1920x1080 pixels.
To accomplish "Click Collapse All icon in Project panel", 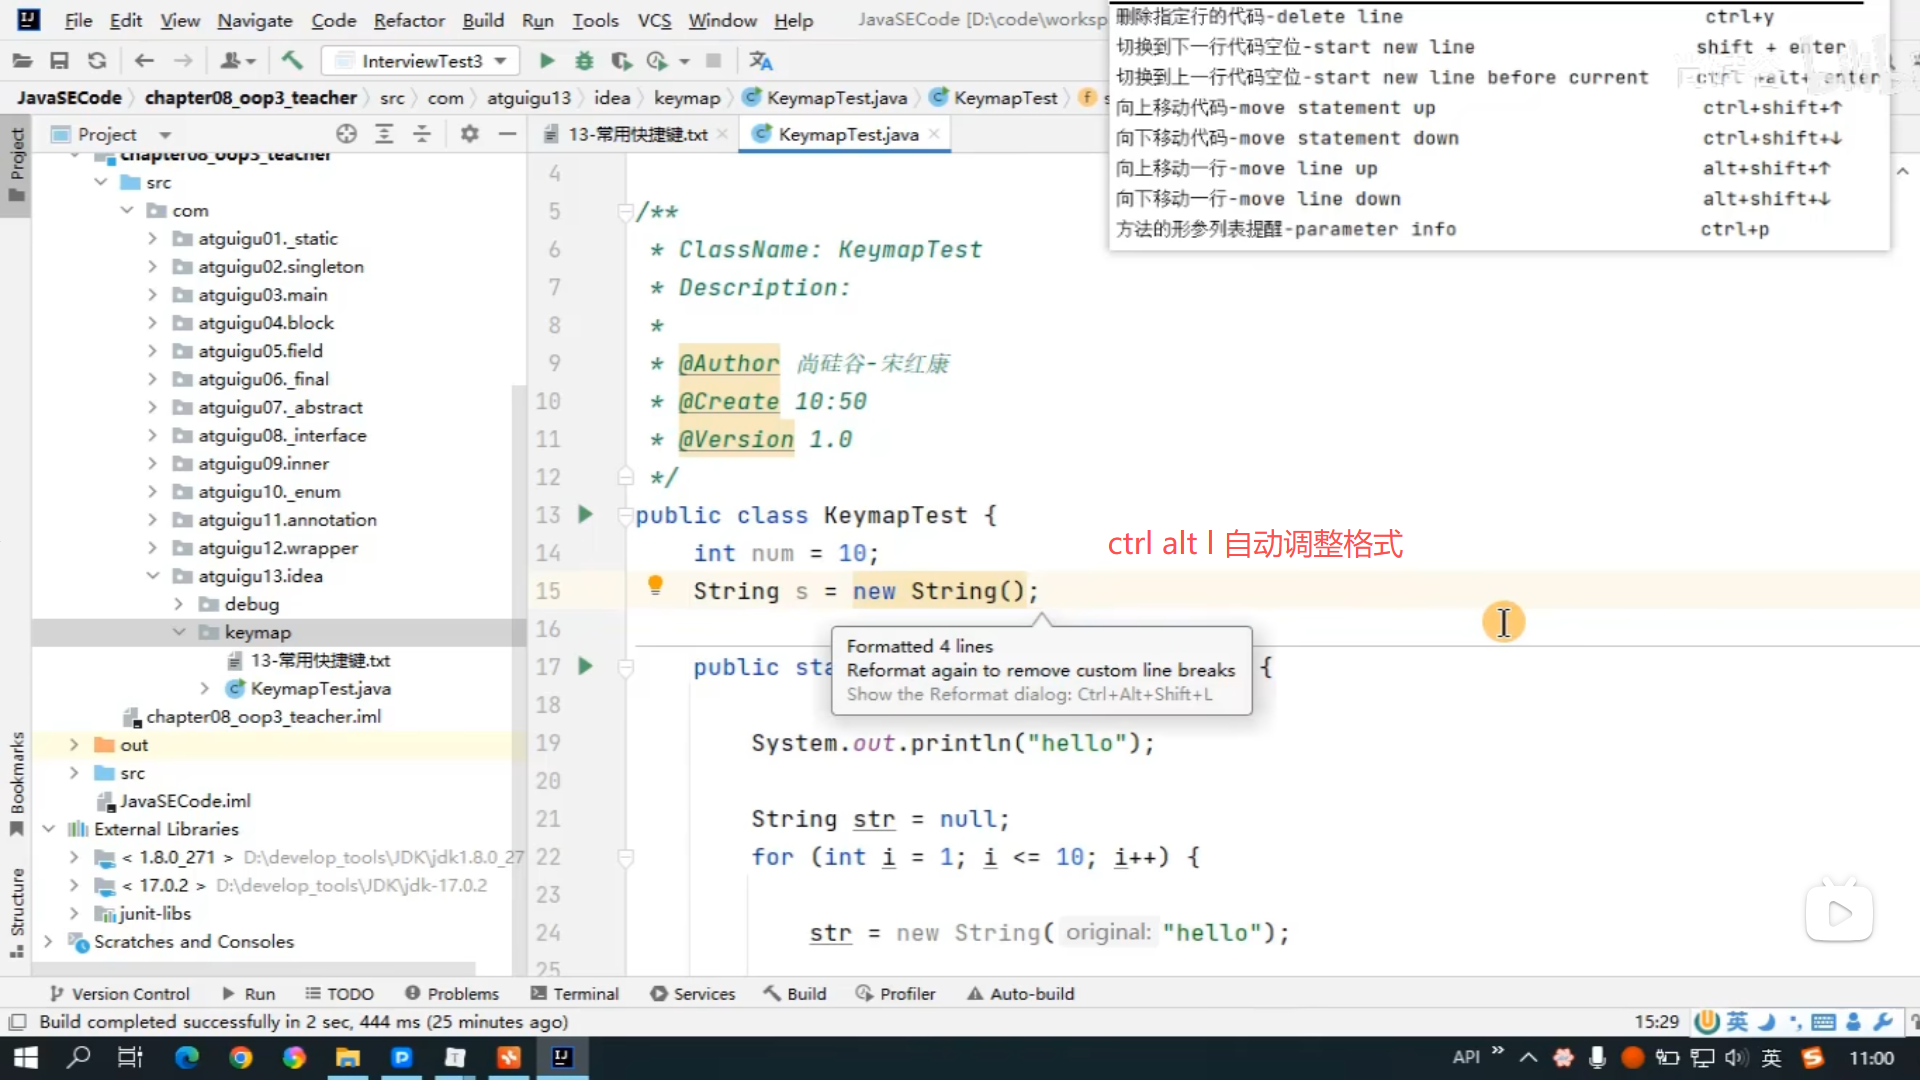I will (422, 134).
